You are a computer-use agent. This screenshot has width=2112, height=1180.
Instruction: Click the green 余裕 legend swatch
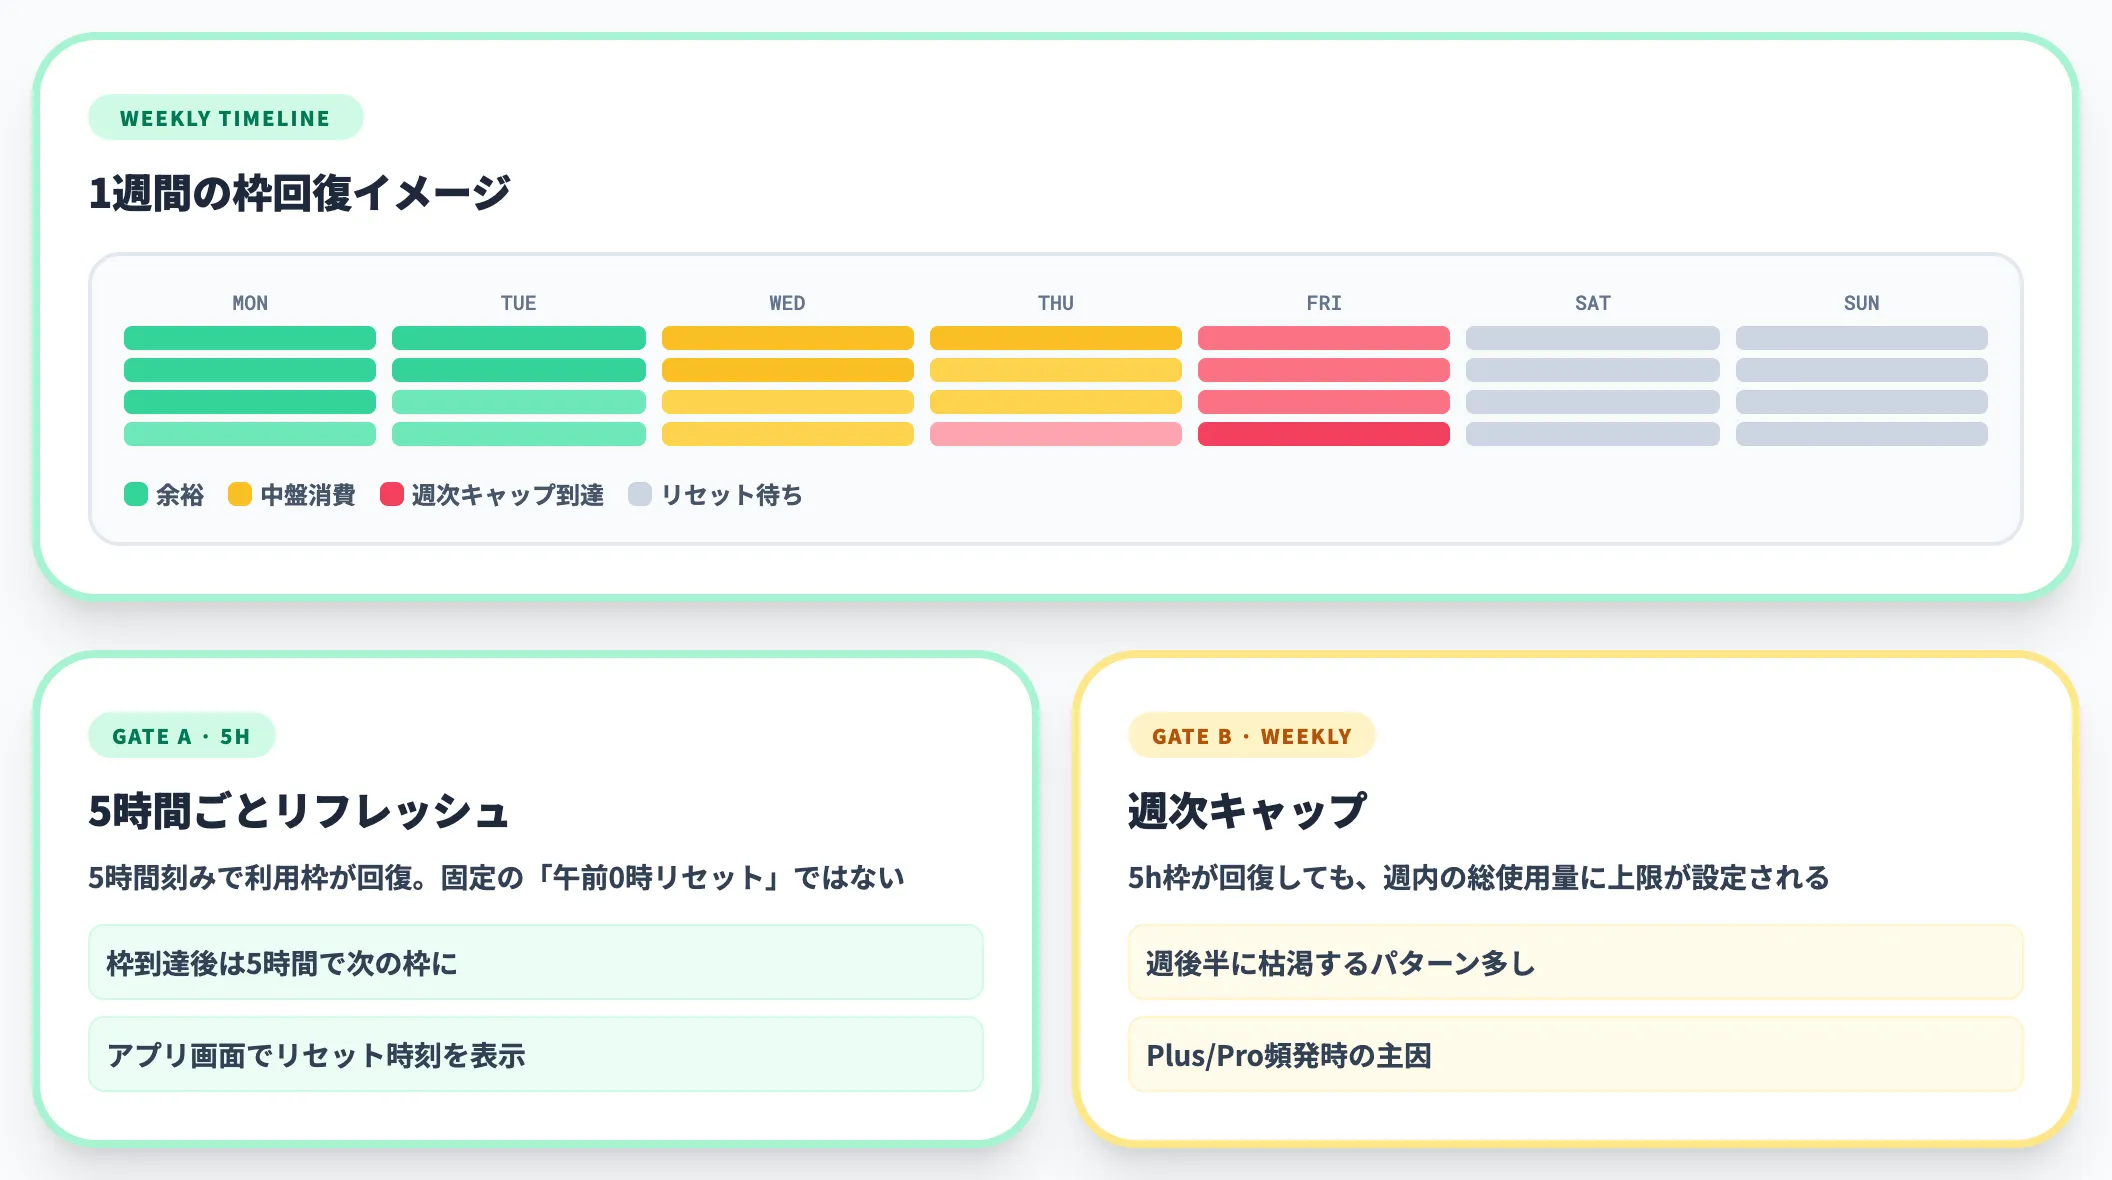136,494
